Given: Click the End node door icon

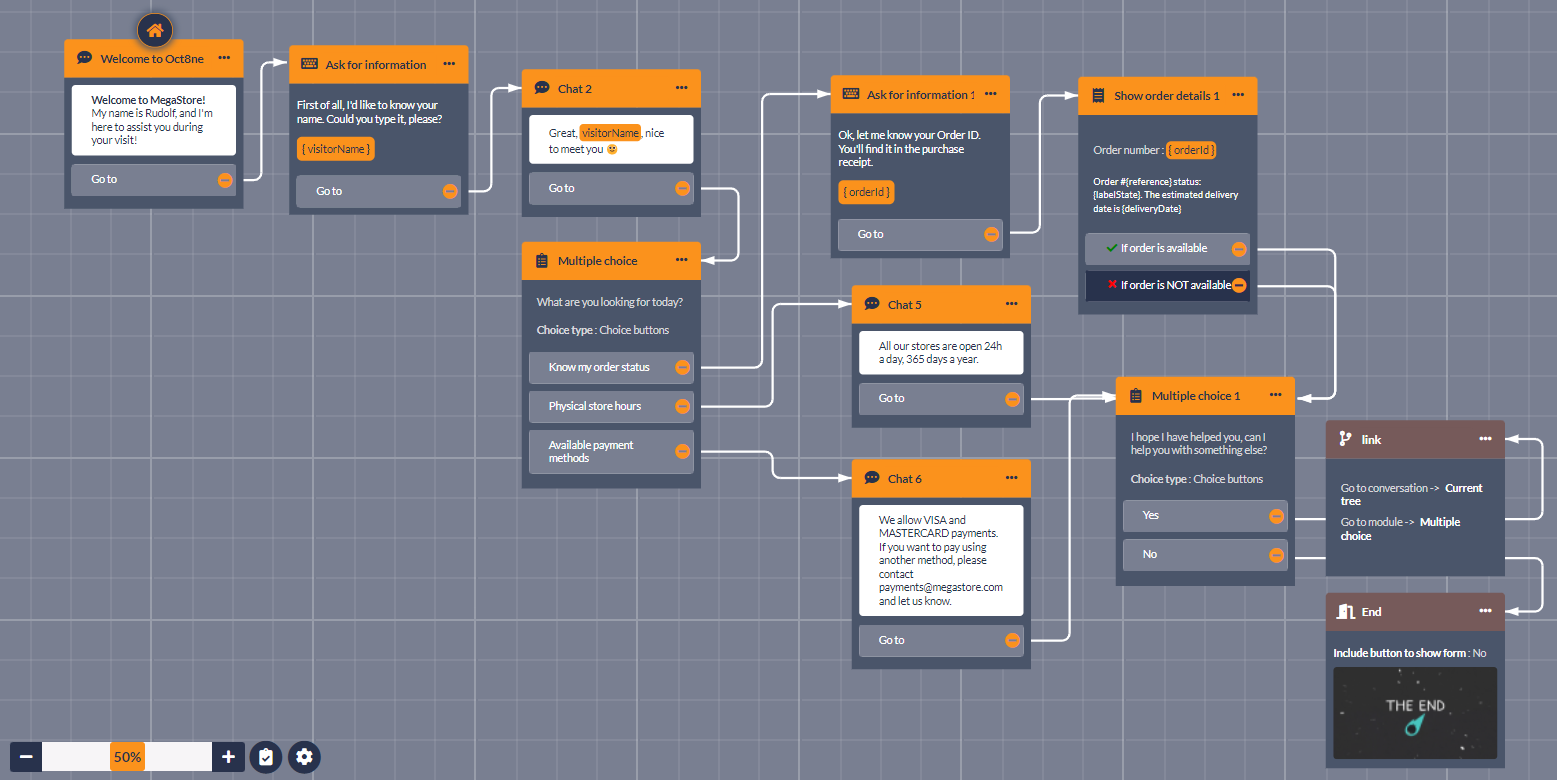Looking at the screenshot, I should click(1345, 611).
